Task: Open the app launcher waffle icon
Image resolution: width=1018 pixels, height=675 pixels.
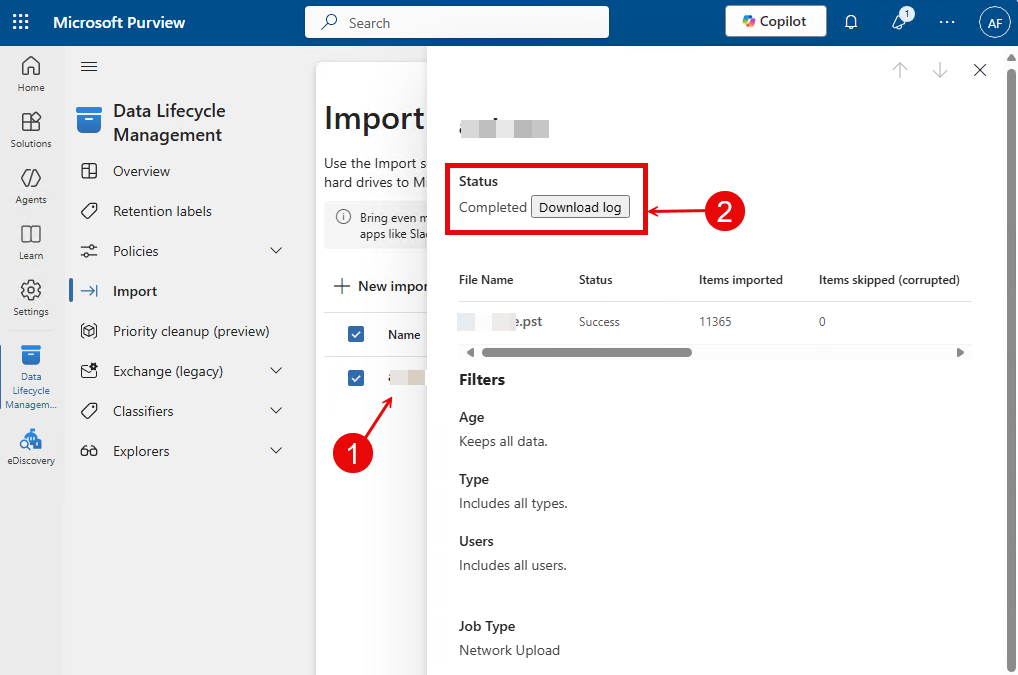Action: [21, 22]
